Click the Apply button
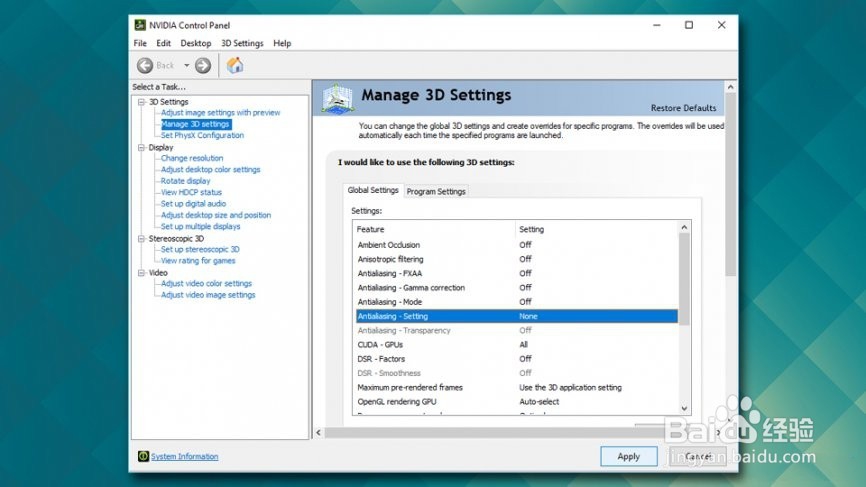The image size is (866, 487). (629, 457)
